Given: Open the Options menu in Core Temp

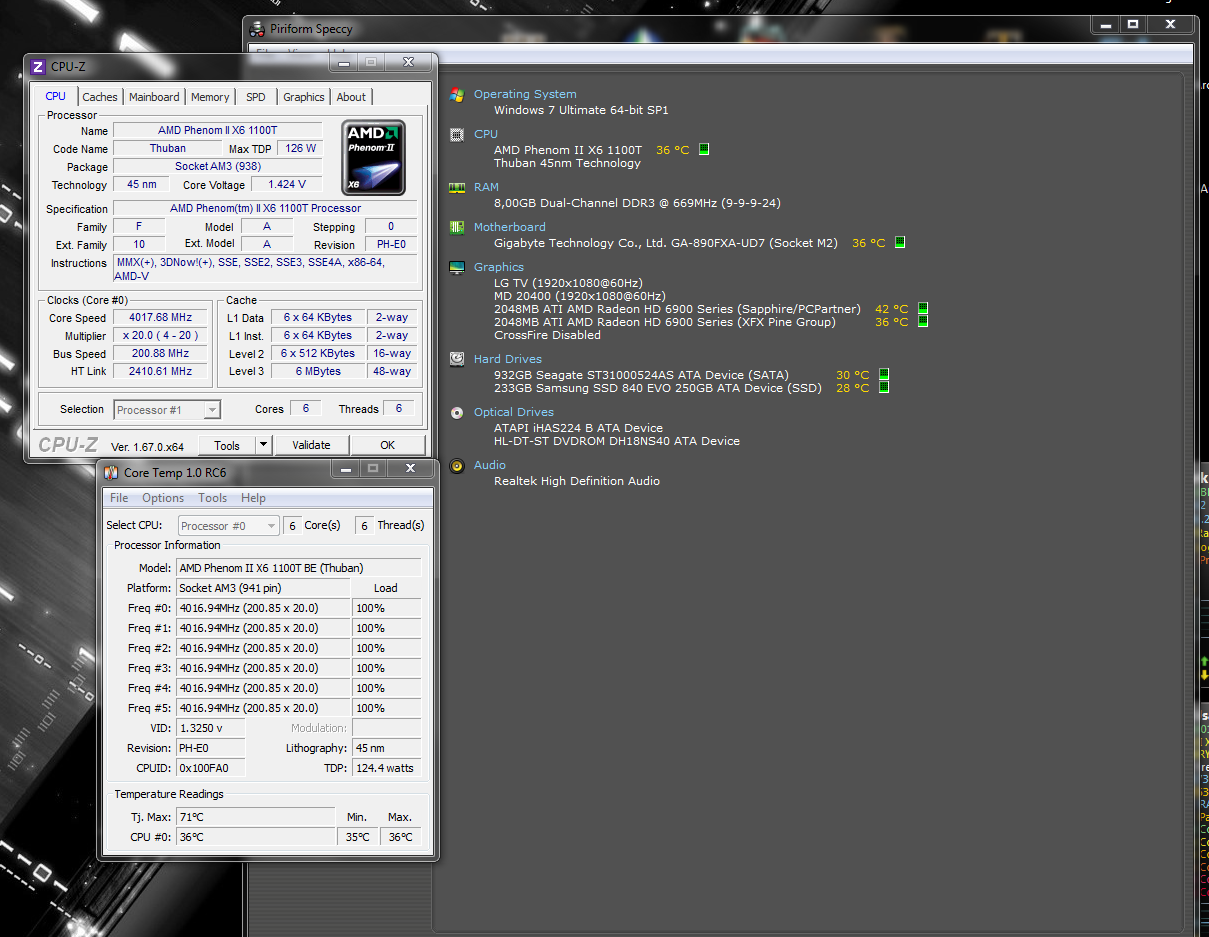Looking at the screenshot, I should pyautogui.click(x=163, y=498).
